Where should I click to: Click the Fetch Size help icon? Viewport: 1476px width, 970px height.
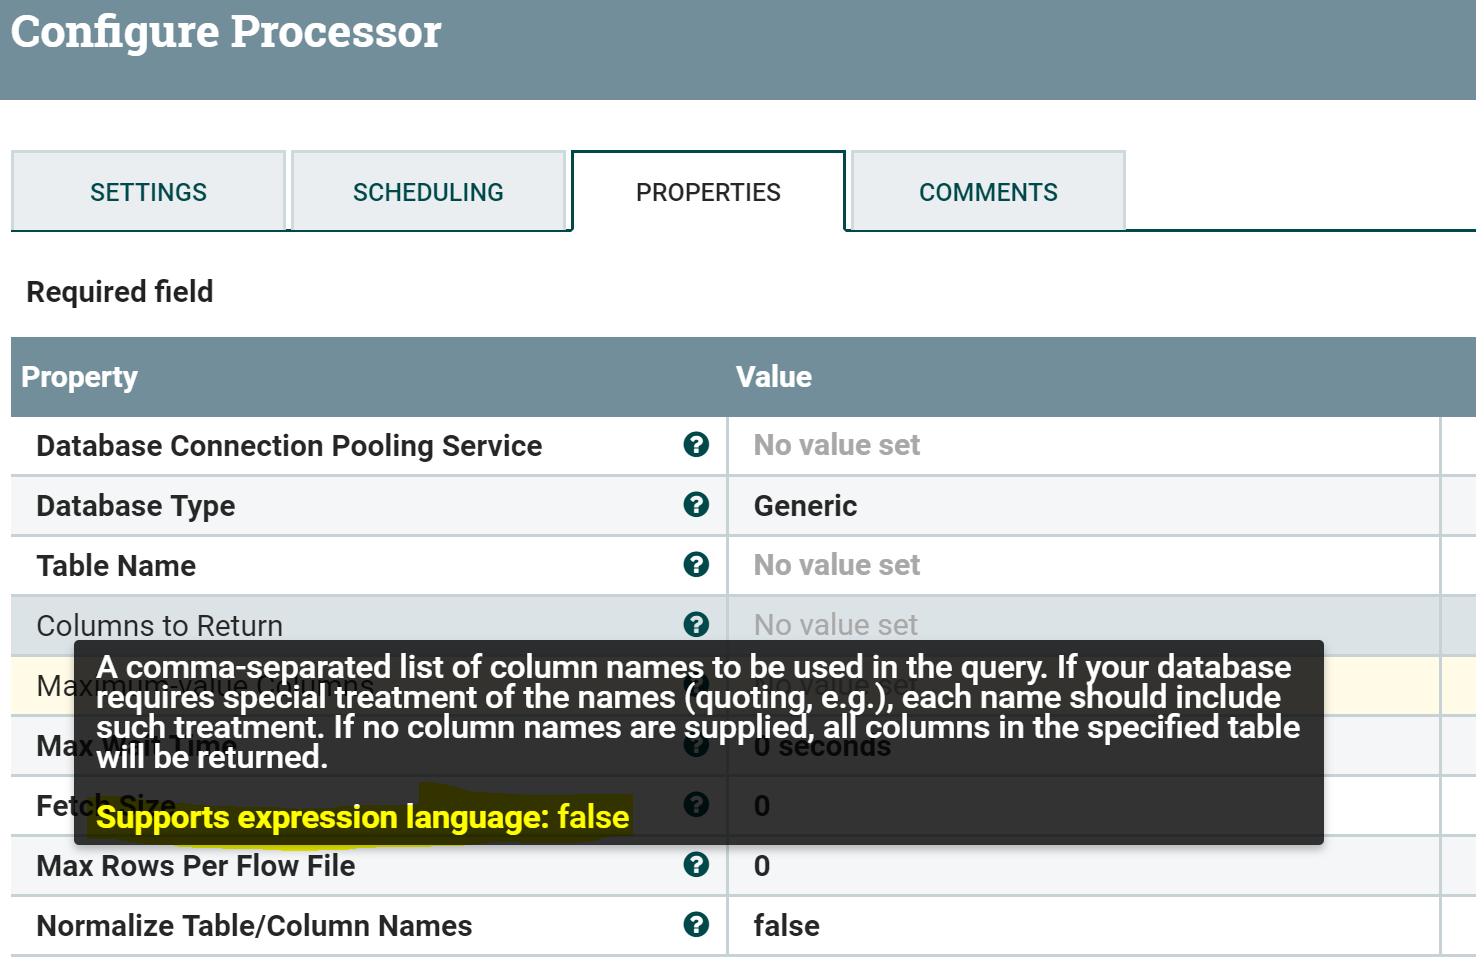(x=696, y=805)
